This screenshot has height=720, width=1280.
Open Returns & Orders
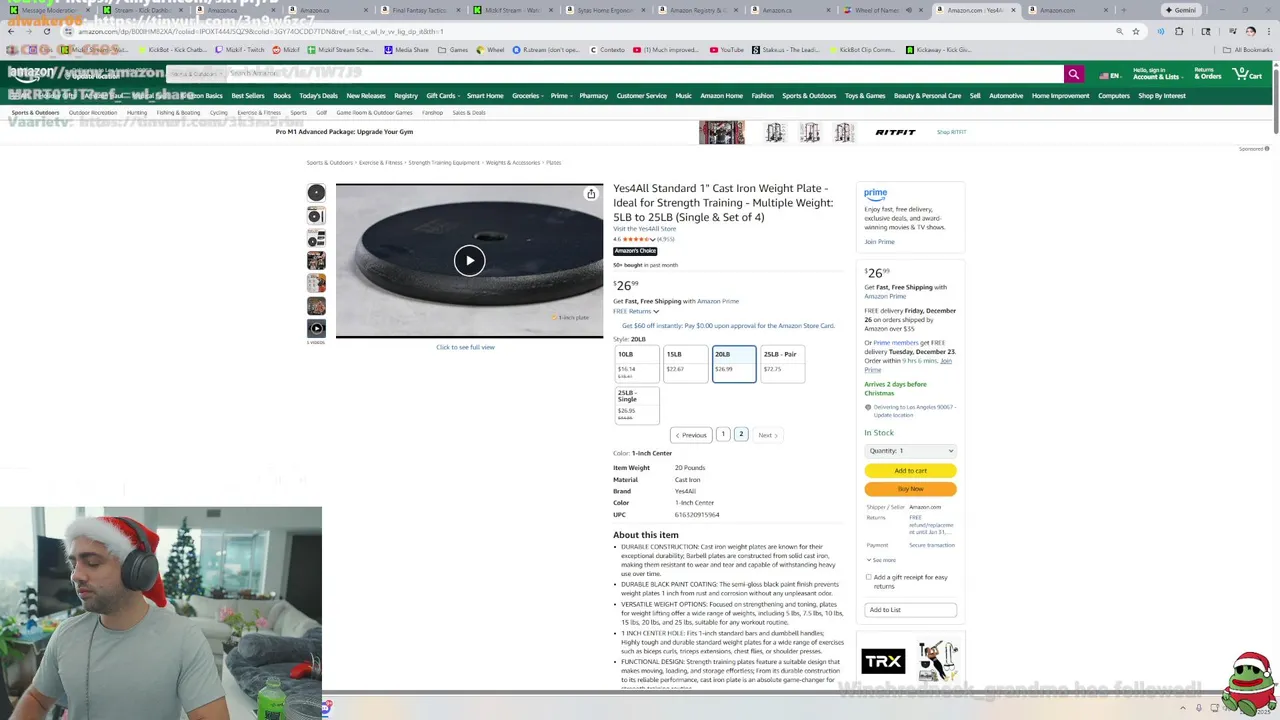click(x=1208, y=74)
